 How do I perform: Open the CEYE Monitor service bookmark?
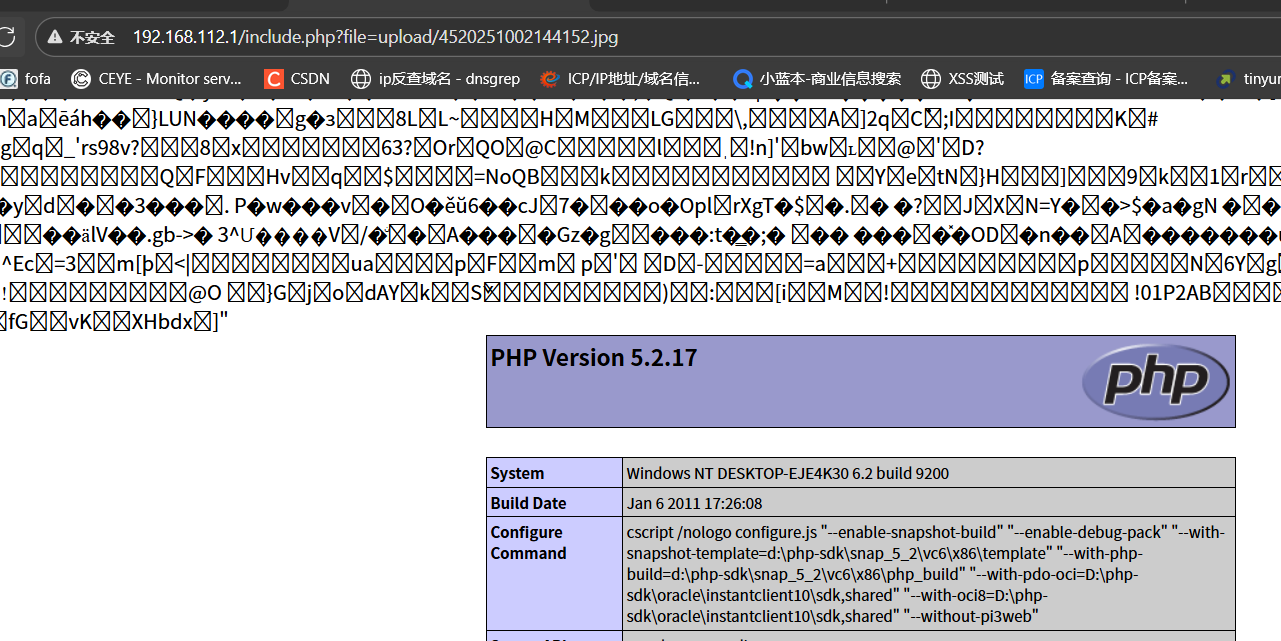point(156,78)
